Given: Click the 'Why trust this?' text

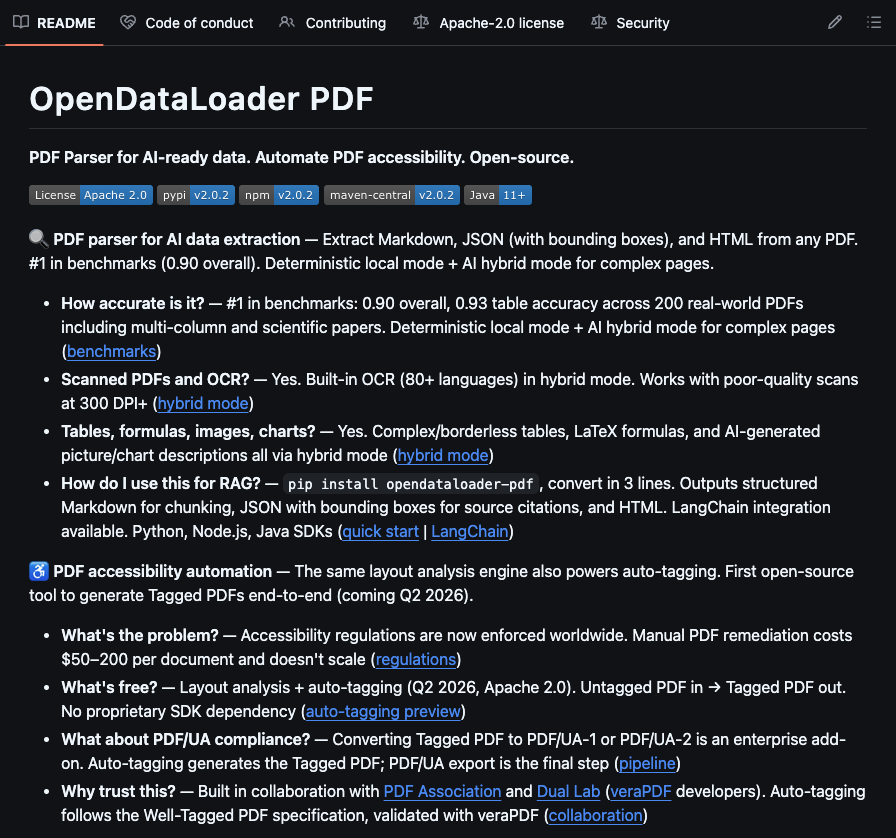Looking at the screenshot, I should point(118,792).
